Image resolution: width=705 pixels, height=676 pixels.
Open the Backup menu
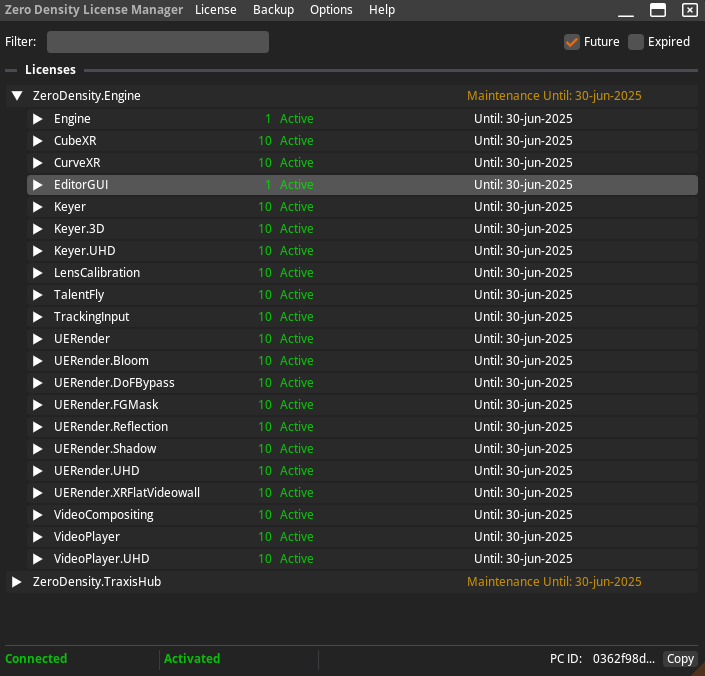[x=273, y=10]
